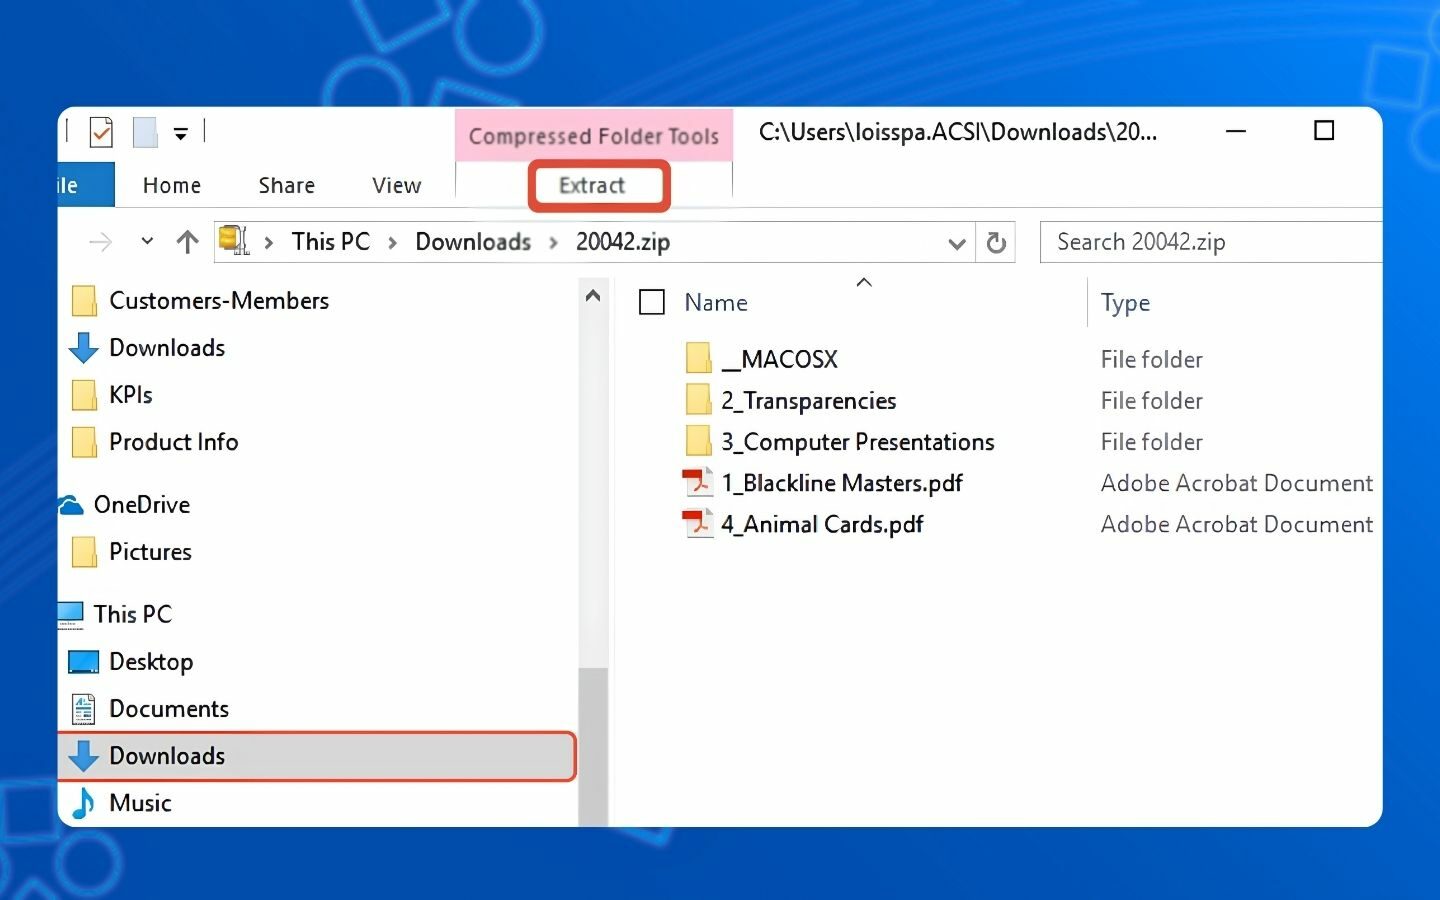Expand the chevron before This PC in breadcrumb
This screenshot has height=900, width=1440.
(269, 243)
